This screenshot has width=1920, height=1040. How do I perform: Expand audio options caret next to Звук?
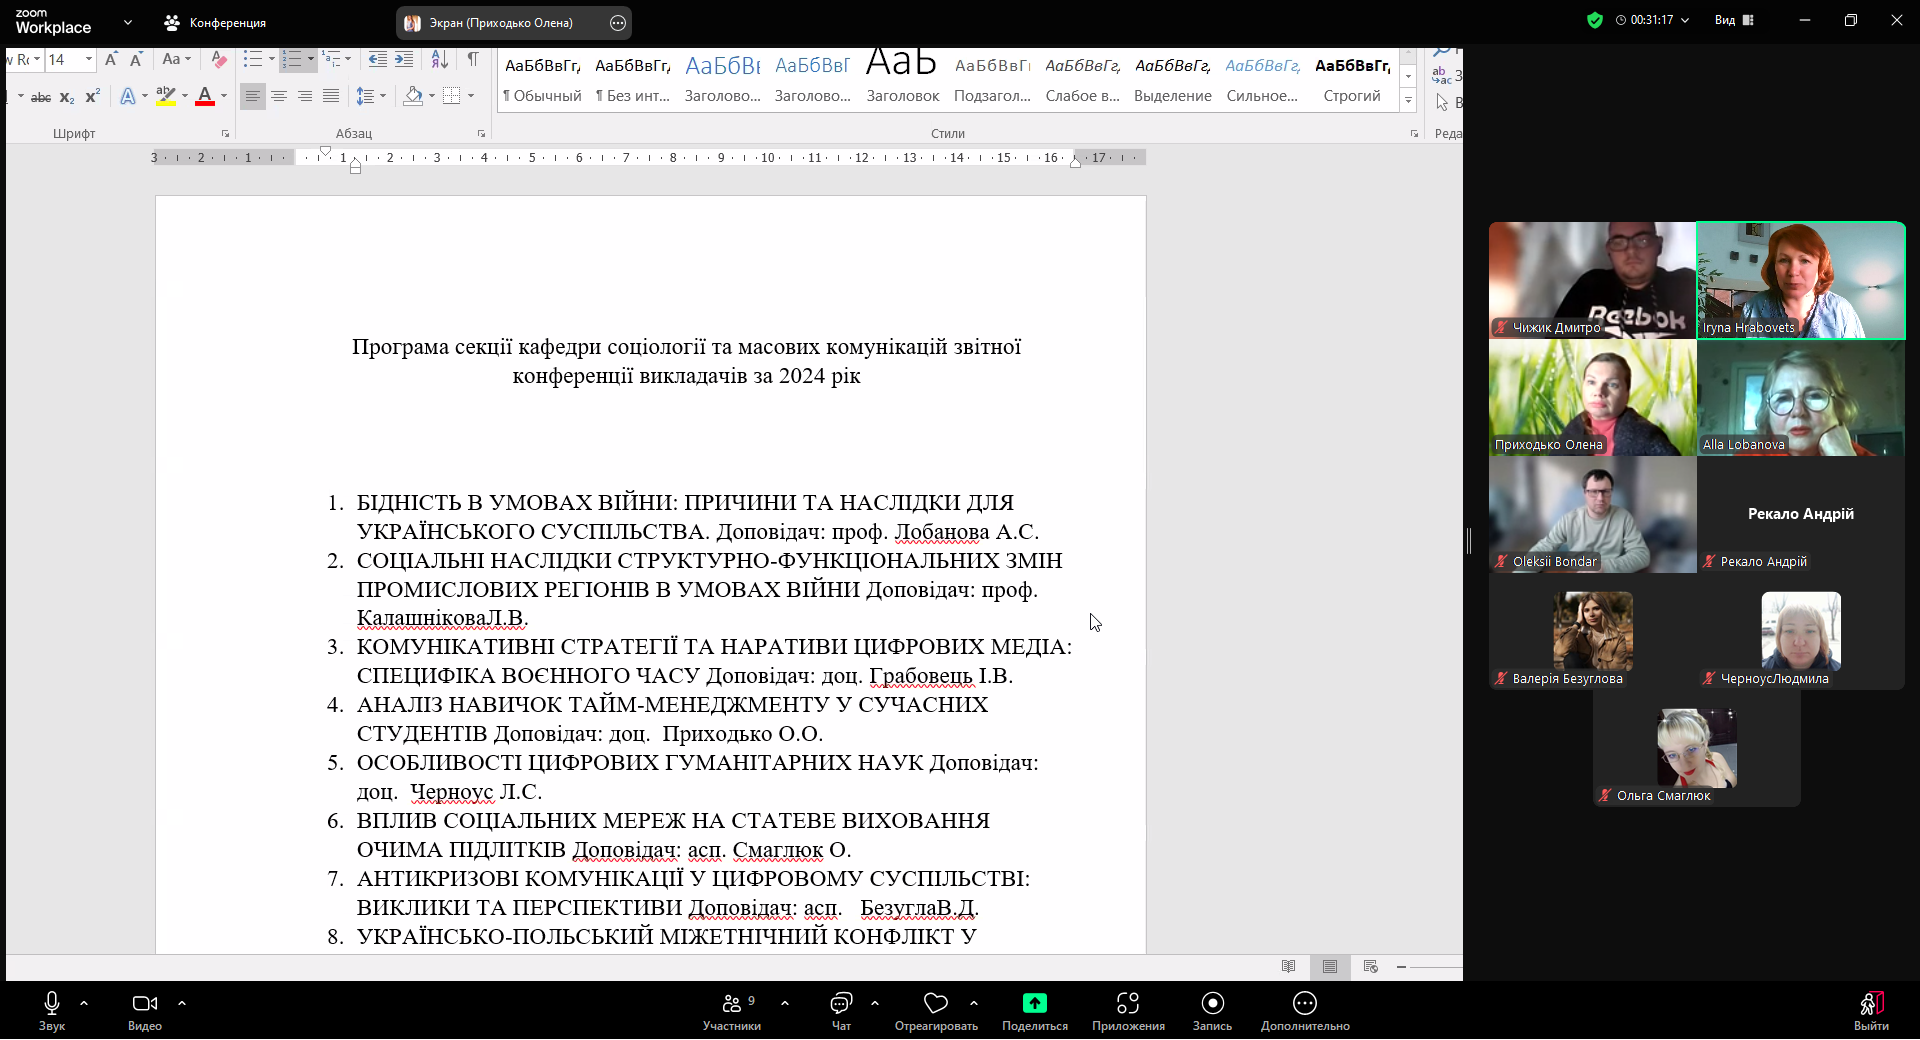pyautogui.click(x=84, y=1003)
